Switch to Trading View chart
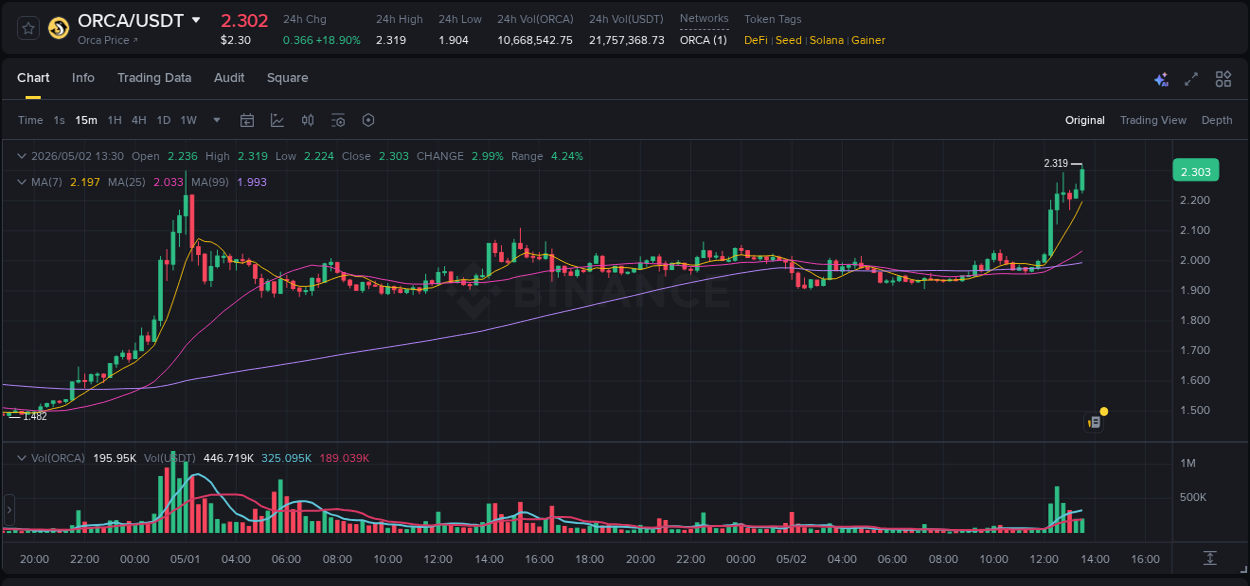This screenshot has width=1250, height=586. [x=1153, y=120]
